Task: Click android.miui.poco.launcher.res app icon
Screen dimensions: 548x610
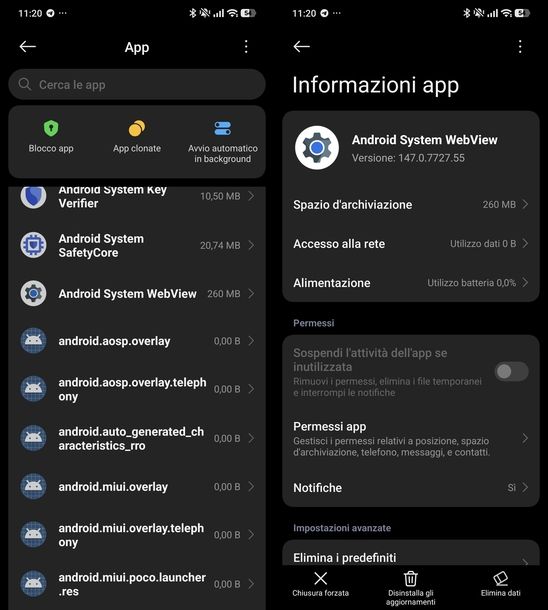Action: [33, 584]
